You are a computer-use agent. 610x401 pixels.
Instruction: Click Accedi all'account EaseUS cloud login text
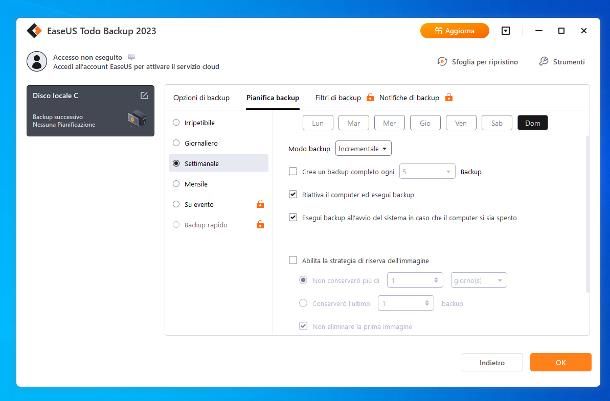pyautogui.click(x=136, y=67)
